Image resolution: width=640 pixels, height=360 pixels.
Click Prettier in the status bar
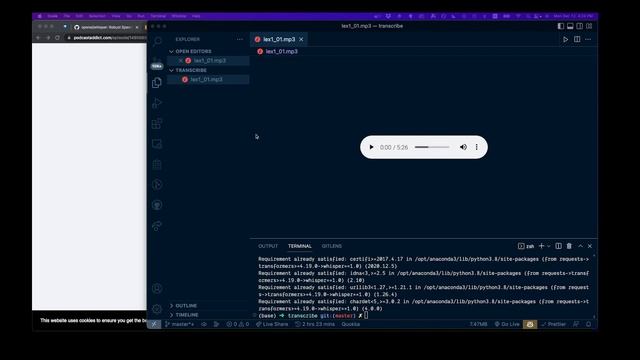(x=553, y=324)
